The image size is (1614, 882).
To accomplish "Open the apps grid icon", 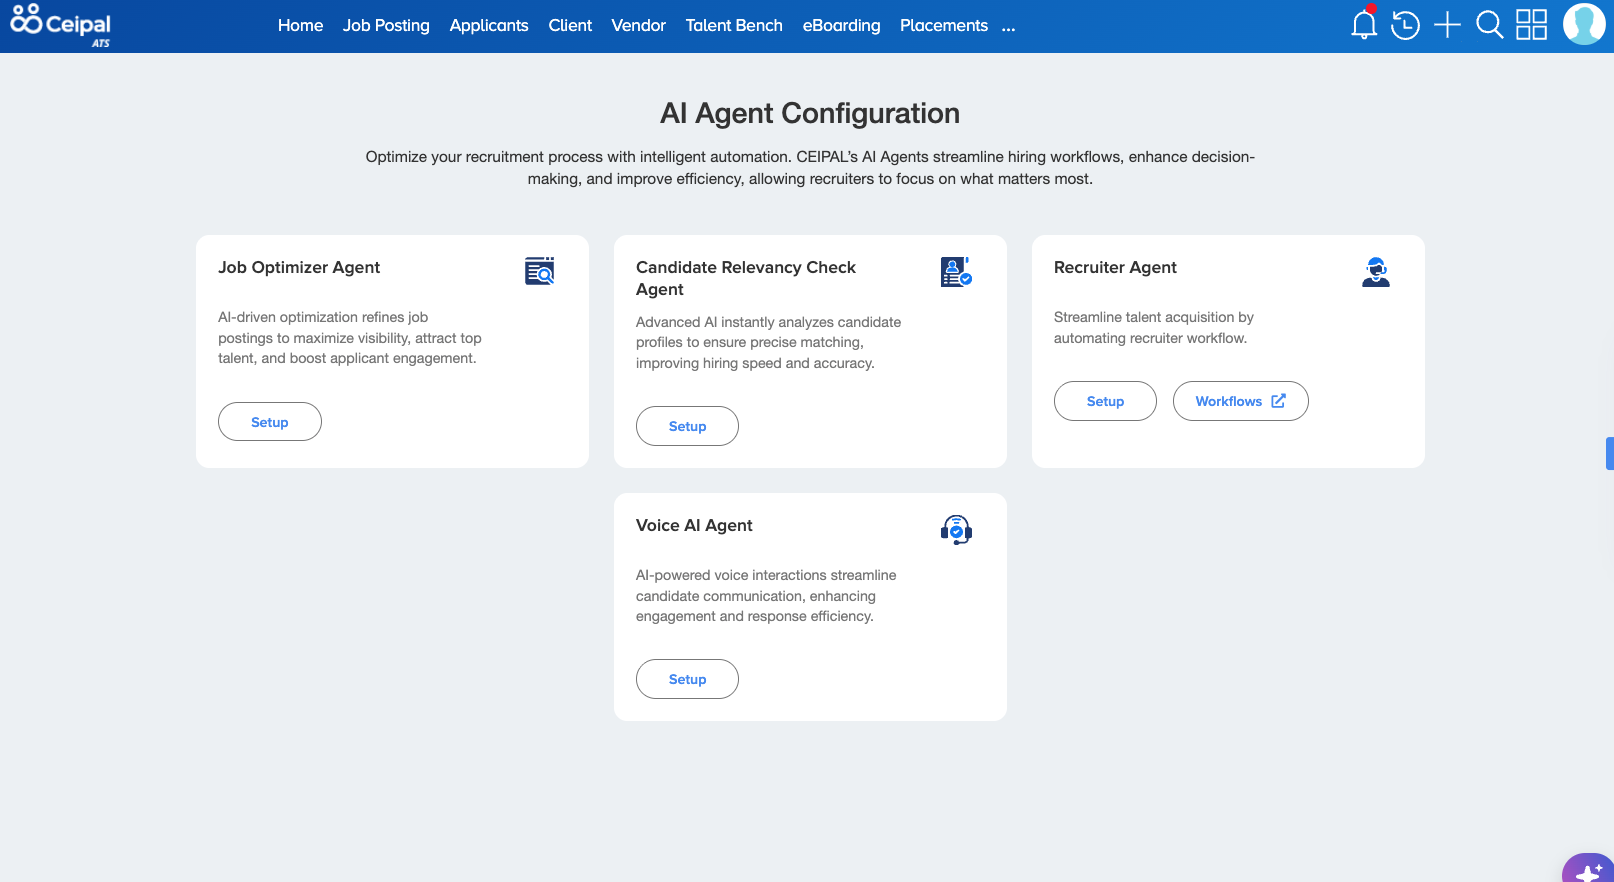I will click(1531, 25).
